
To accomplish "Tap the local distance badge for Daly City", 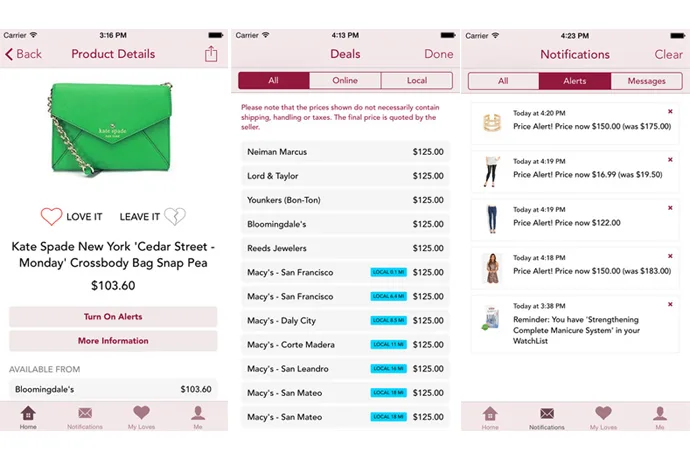I will pos(389,320).
